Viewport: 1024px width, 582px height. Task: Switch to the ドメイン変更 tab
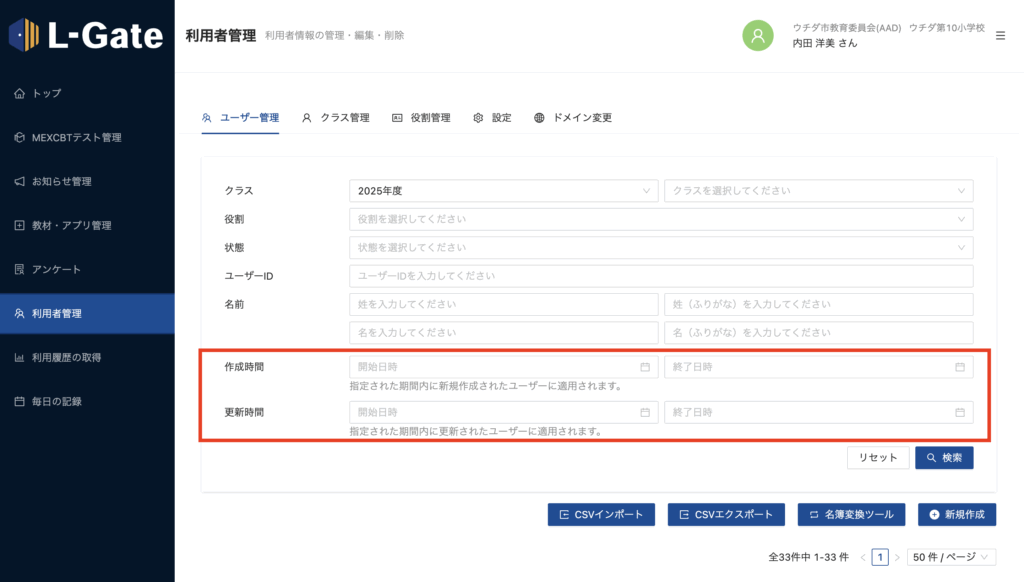(x=573, y=118)
